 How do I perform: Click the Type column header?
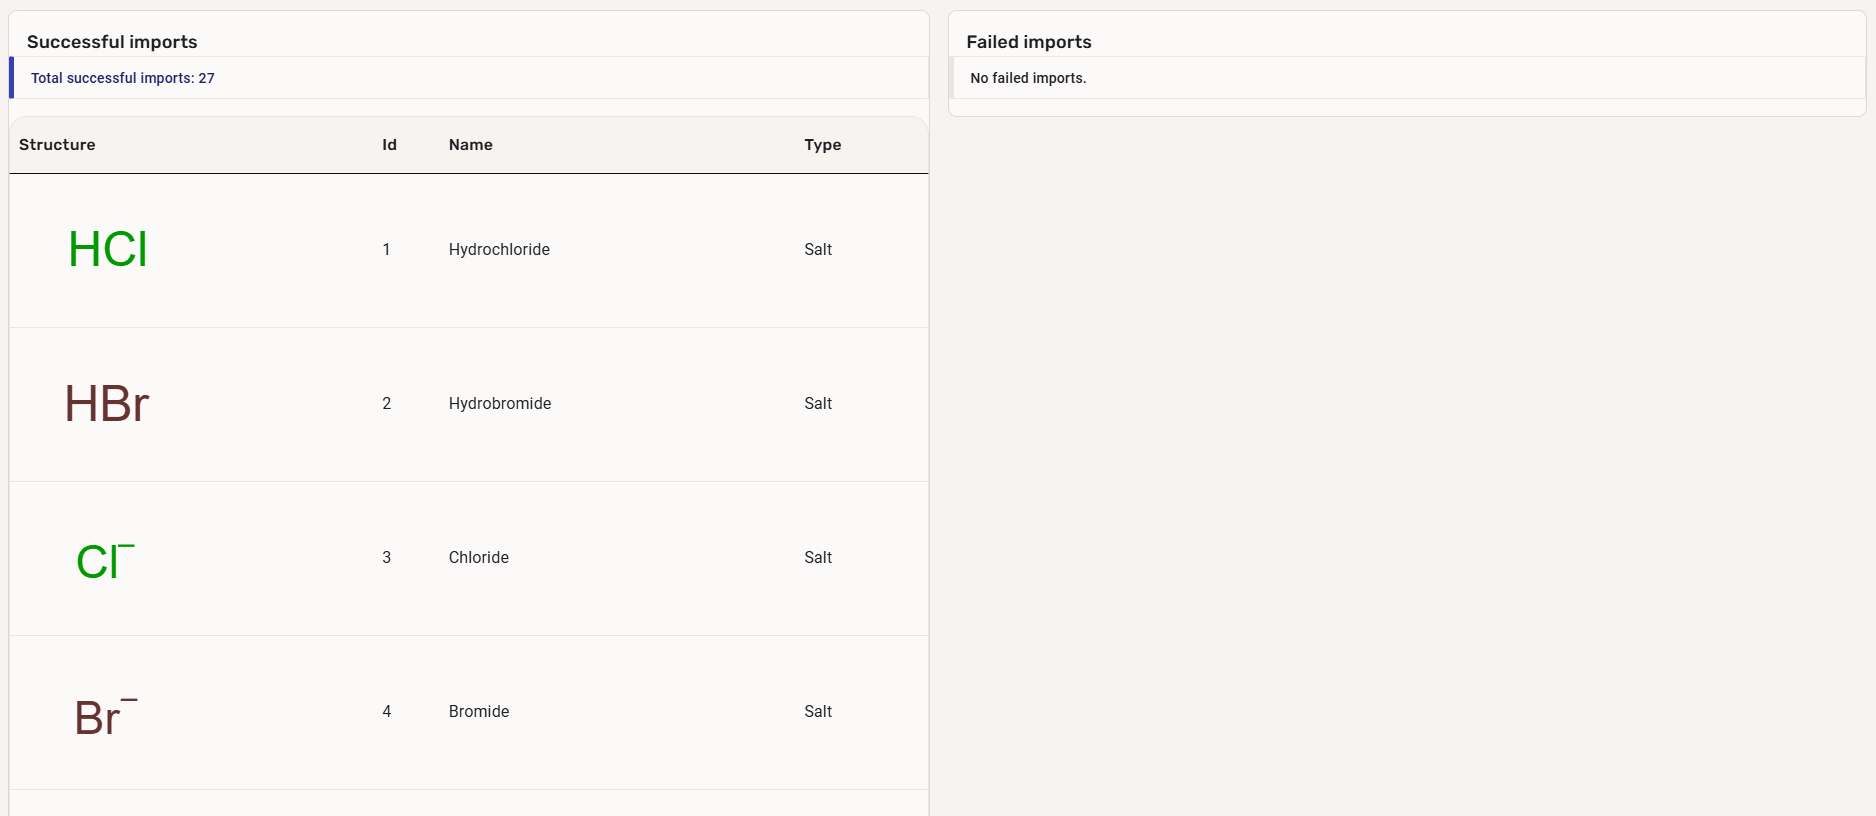[822, 145]
